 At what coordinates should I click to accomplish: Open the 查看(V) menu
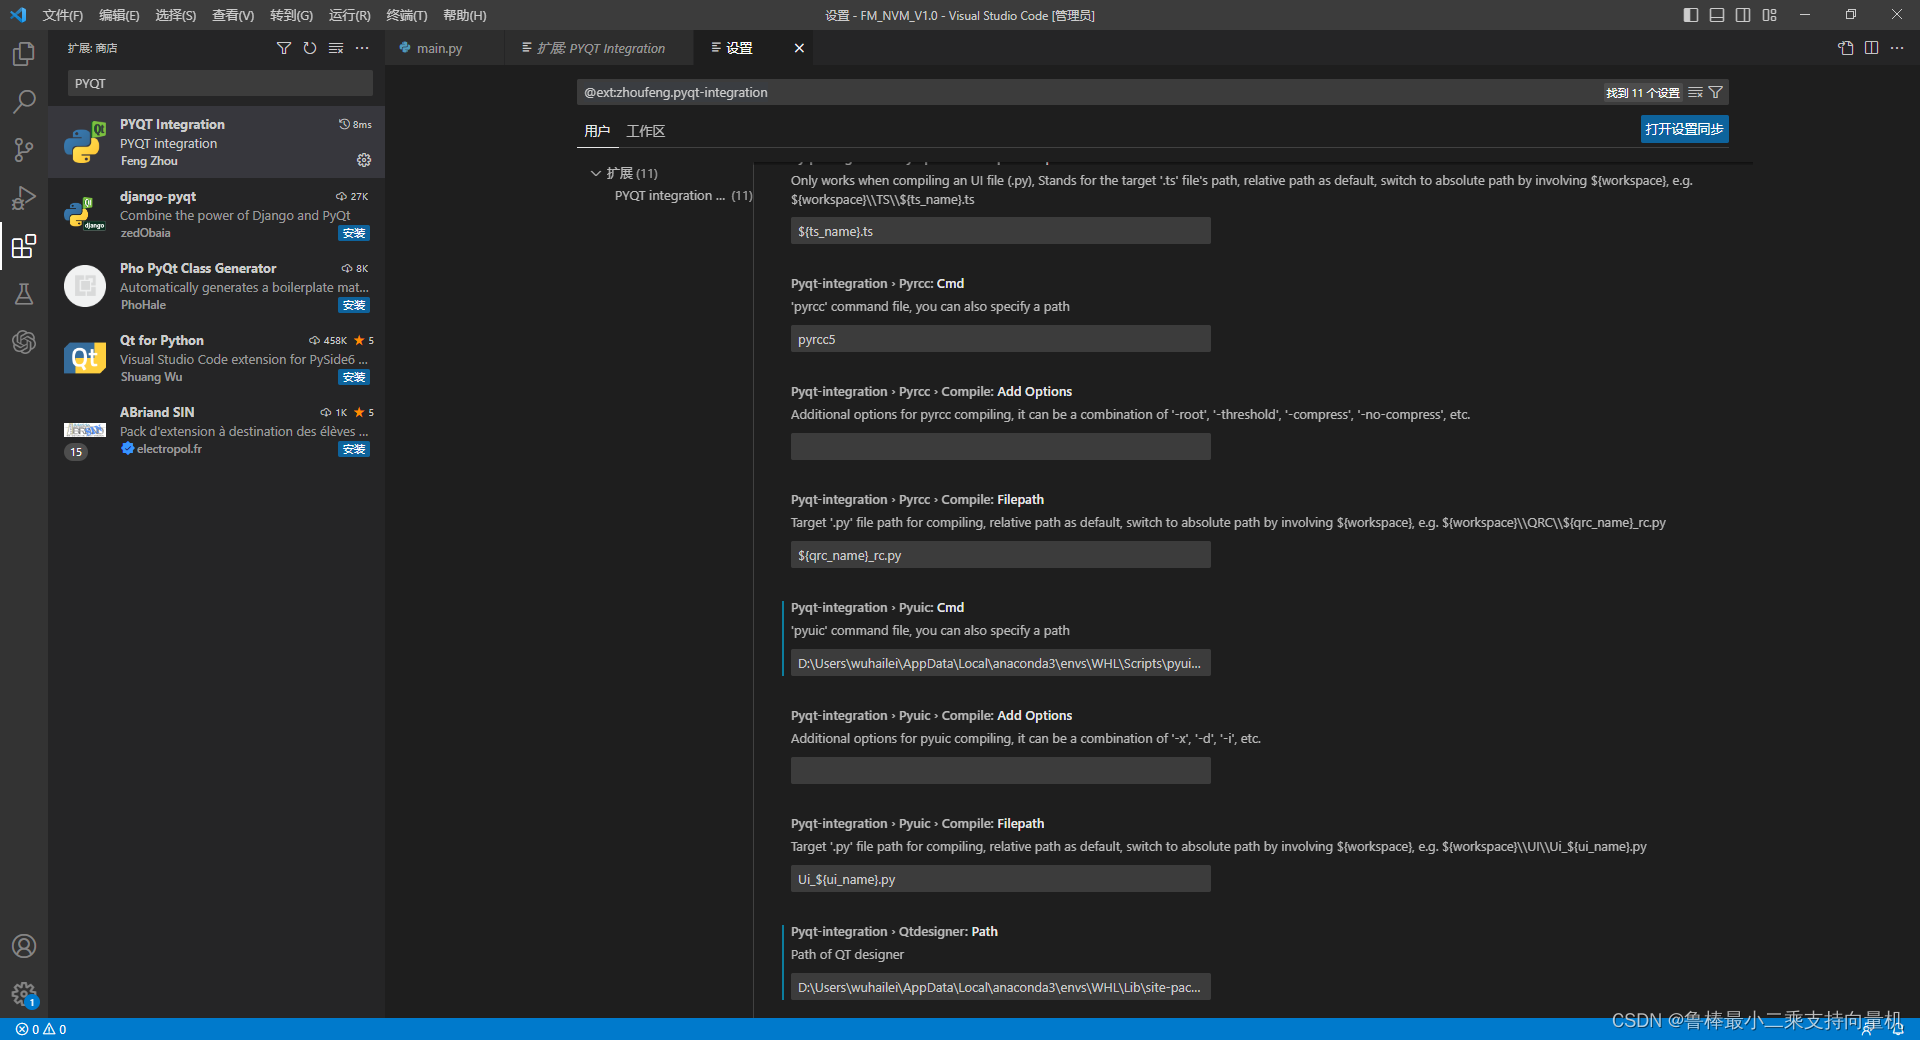tap(233, 15)
